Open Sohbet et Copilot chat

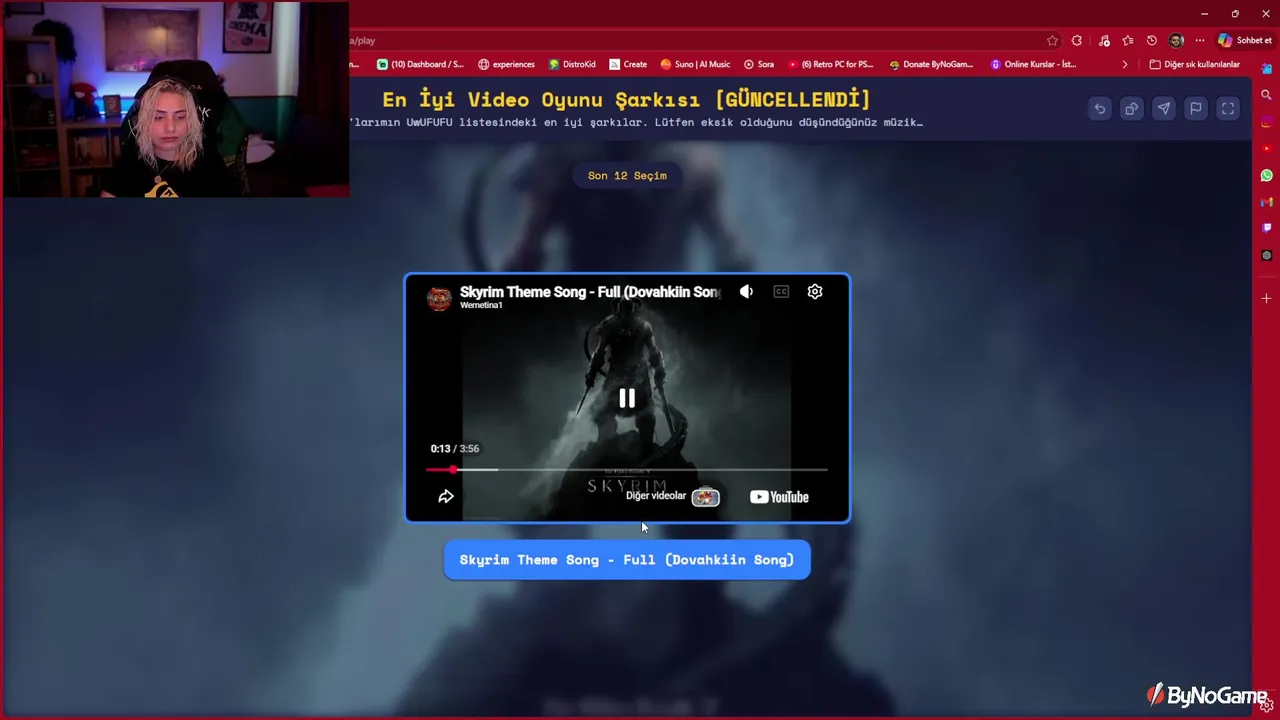pos(1244,41)
